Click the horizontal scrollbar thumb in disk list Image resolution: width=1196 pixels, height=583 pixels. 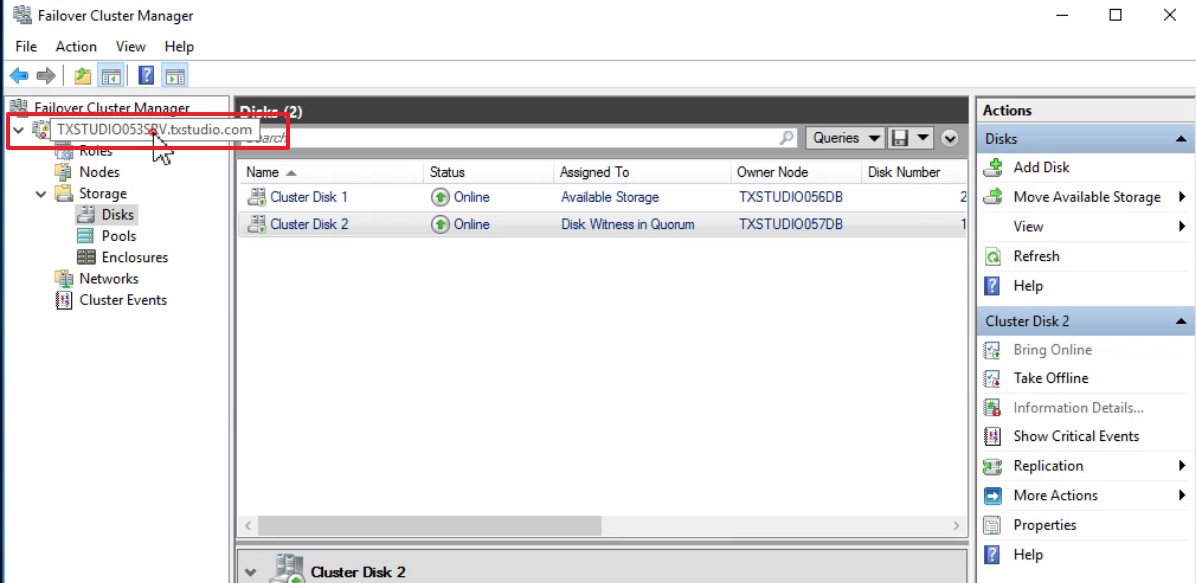point(429,526)
